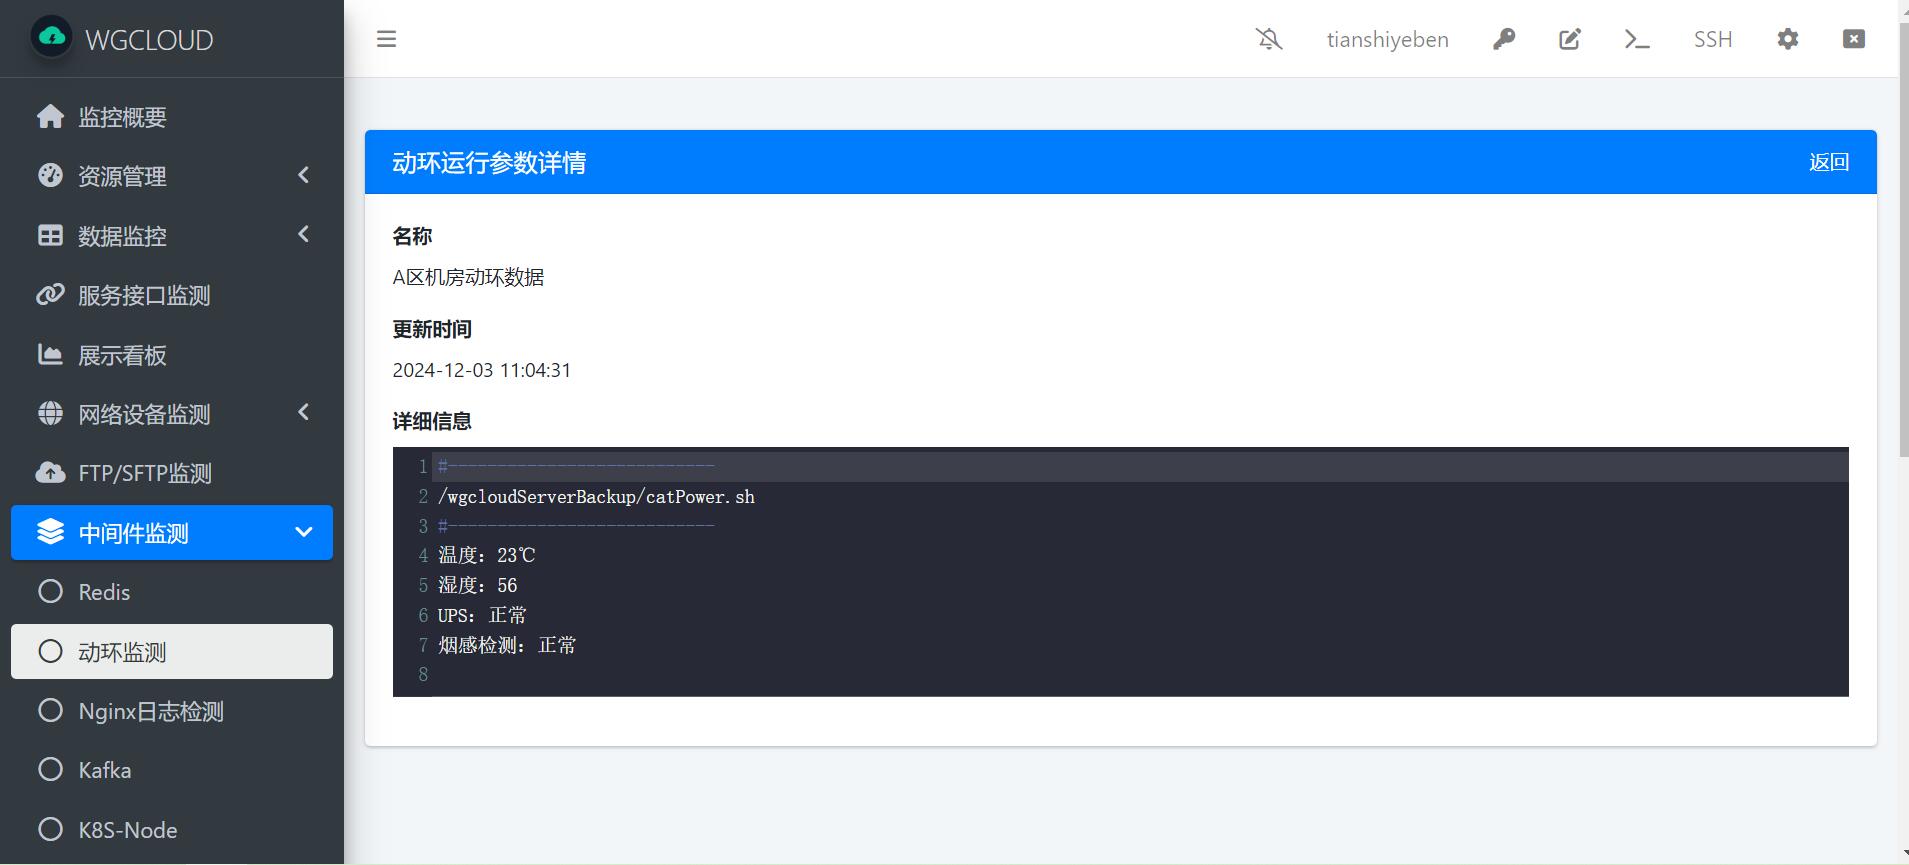
Task: Click the 湿度：56 line in code
Action: pos(477,585)
